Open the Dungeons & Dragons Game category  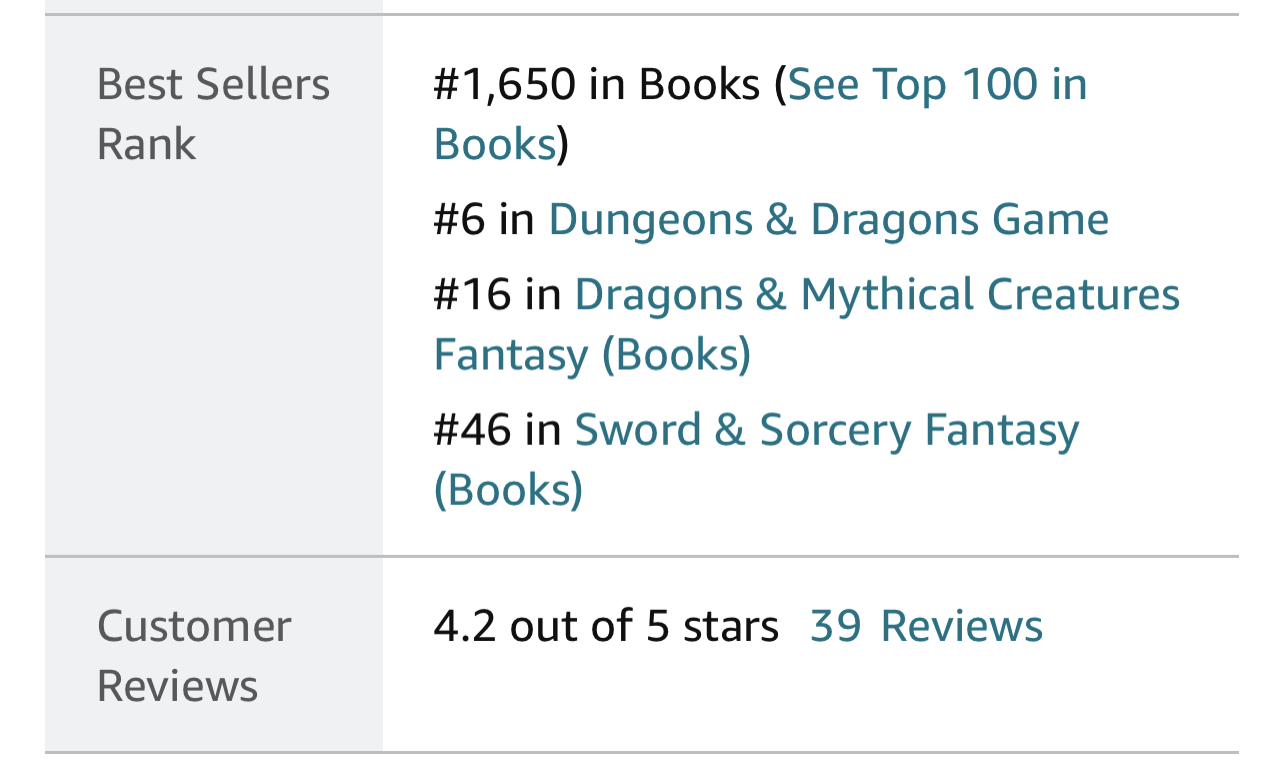coord(828,219)
